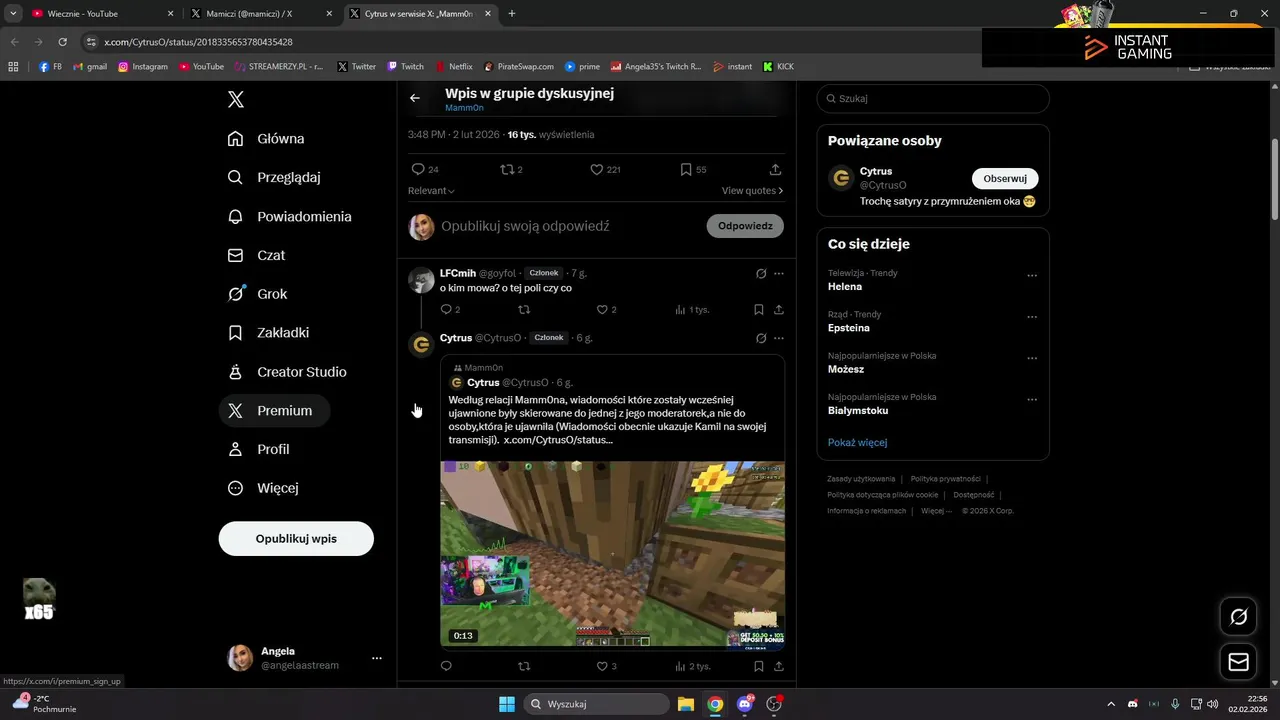
Task: Open Twitch bookmark
Action: [406, 67]
